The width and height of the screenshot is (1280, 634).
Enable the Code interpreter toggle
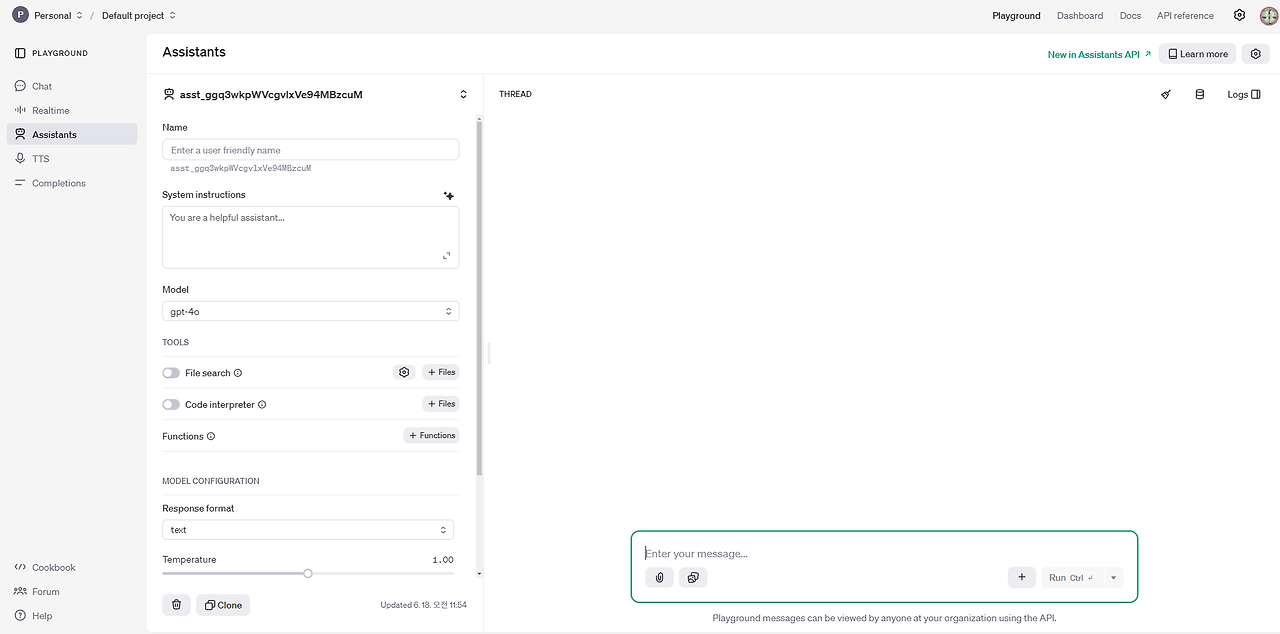click(x=171, y=405)
